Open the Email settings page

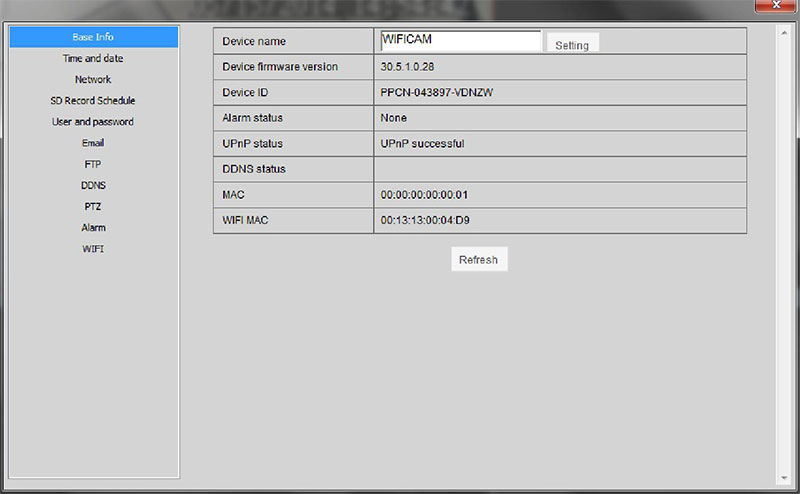pyautogui.click(x=93, y=143)
